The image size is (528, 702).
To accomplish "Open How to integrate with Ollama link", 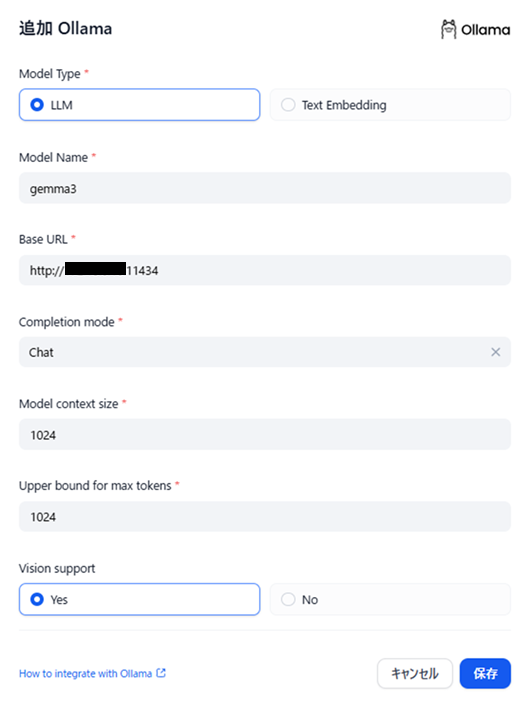I will pos(86,673).
